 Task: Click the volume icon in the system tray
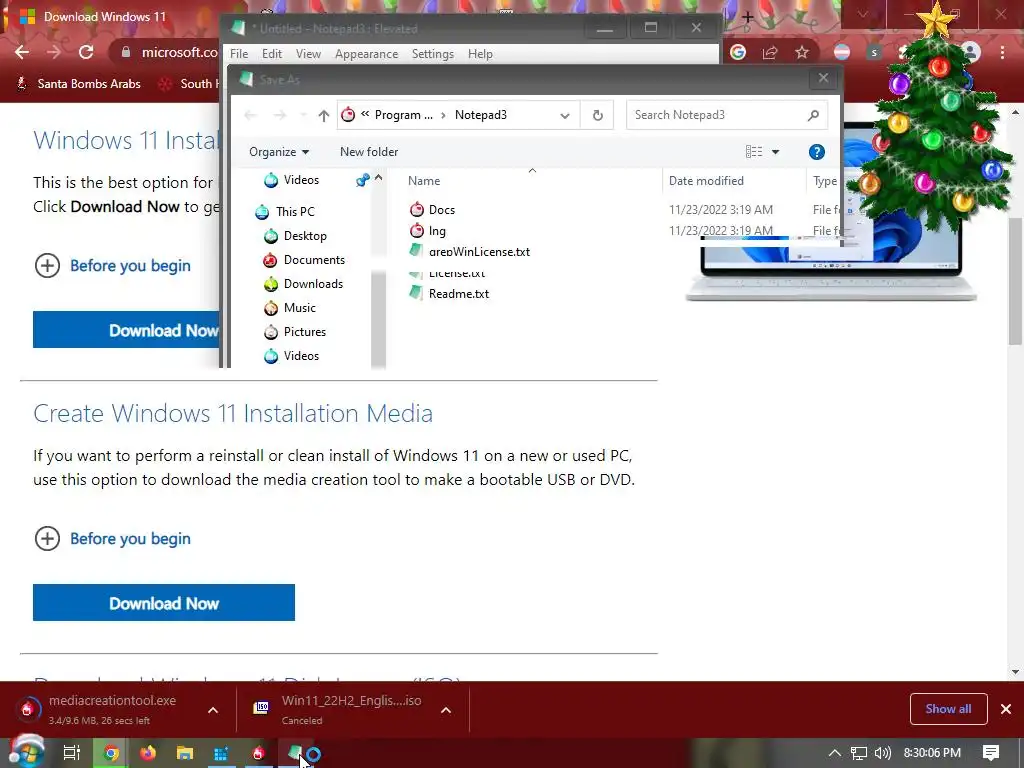(x=883, y=753)
